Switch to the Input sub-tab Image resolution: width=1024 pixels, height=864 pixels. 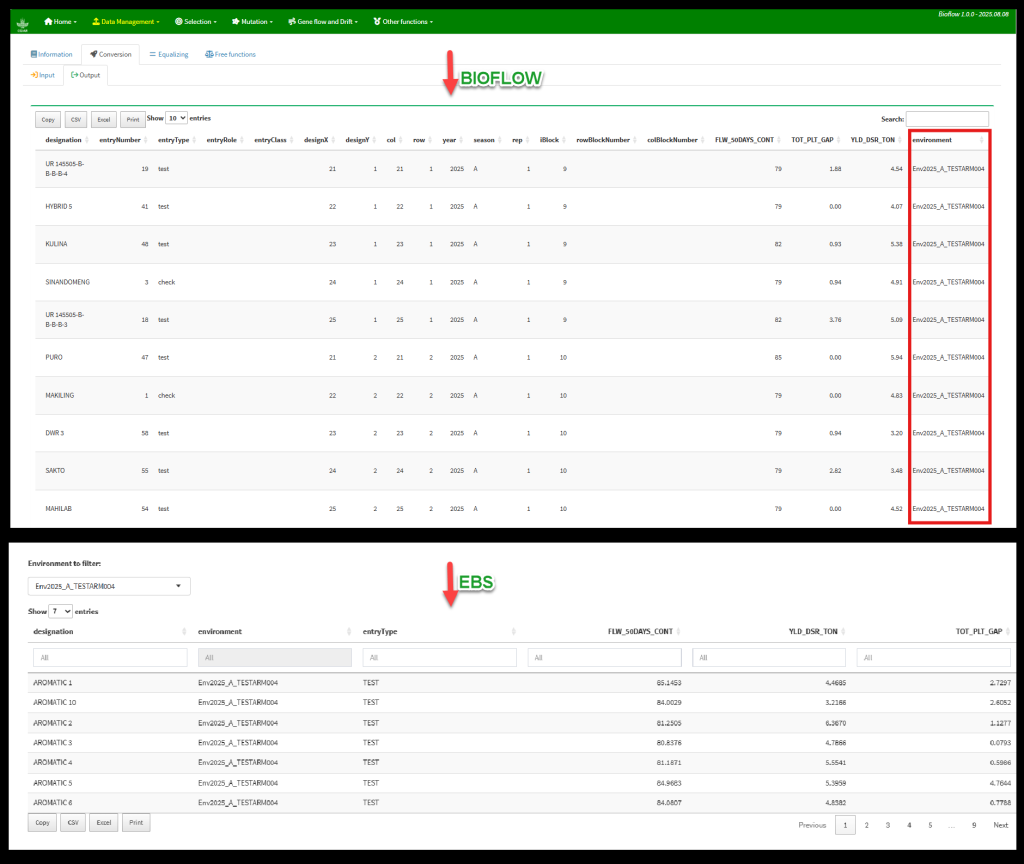tap(42, 75)
